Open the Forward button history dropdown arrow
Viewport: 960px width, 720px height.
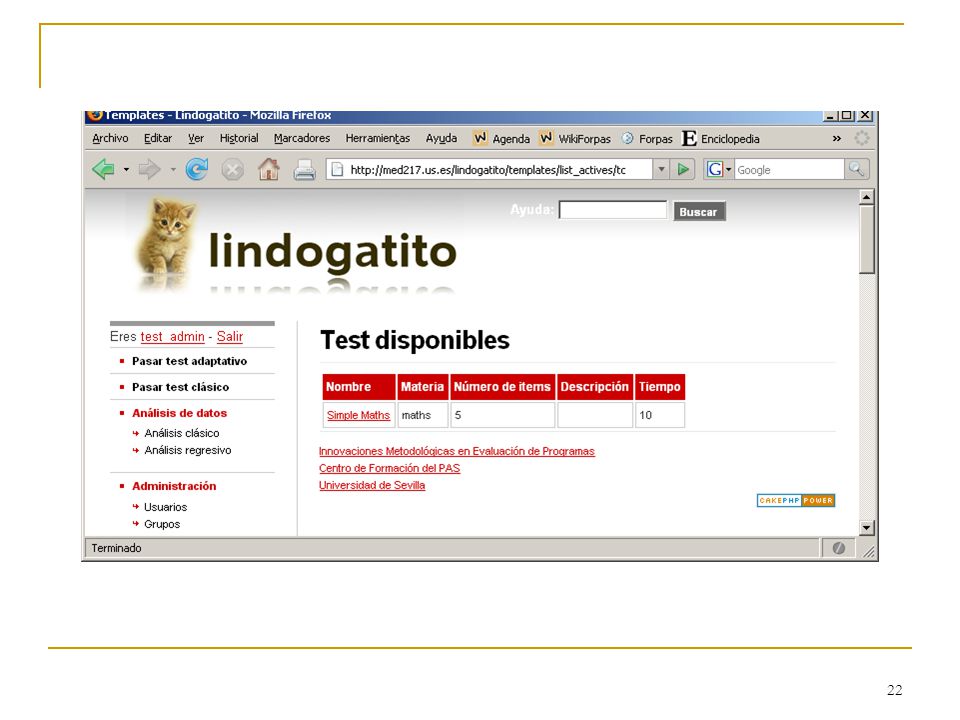[173, 170]
